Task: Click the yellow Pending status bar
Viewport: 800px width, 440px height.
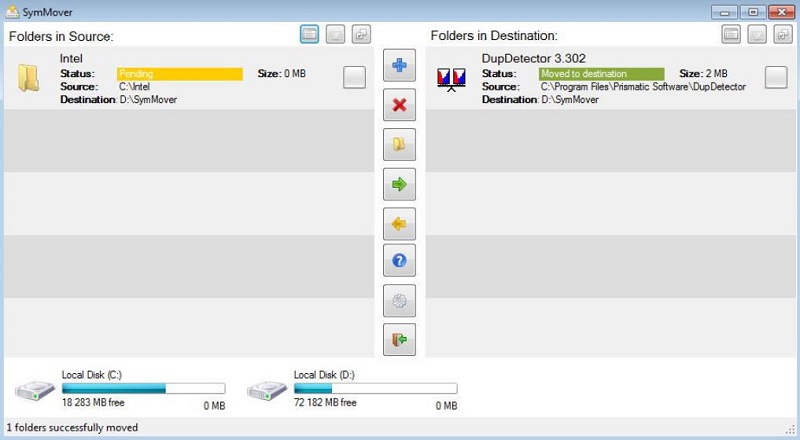Action: (180, 74)
